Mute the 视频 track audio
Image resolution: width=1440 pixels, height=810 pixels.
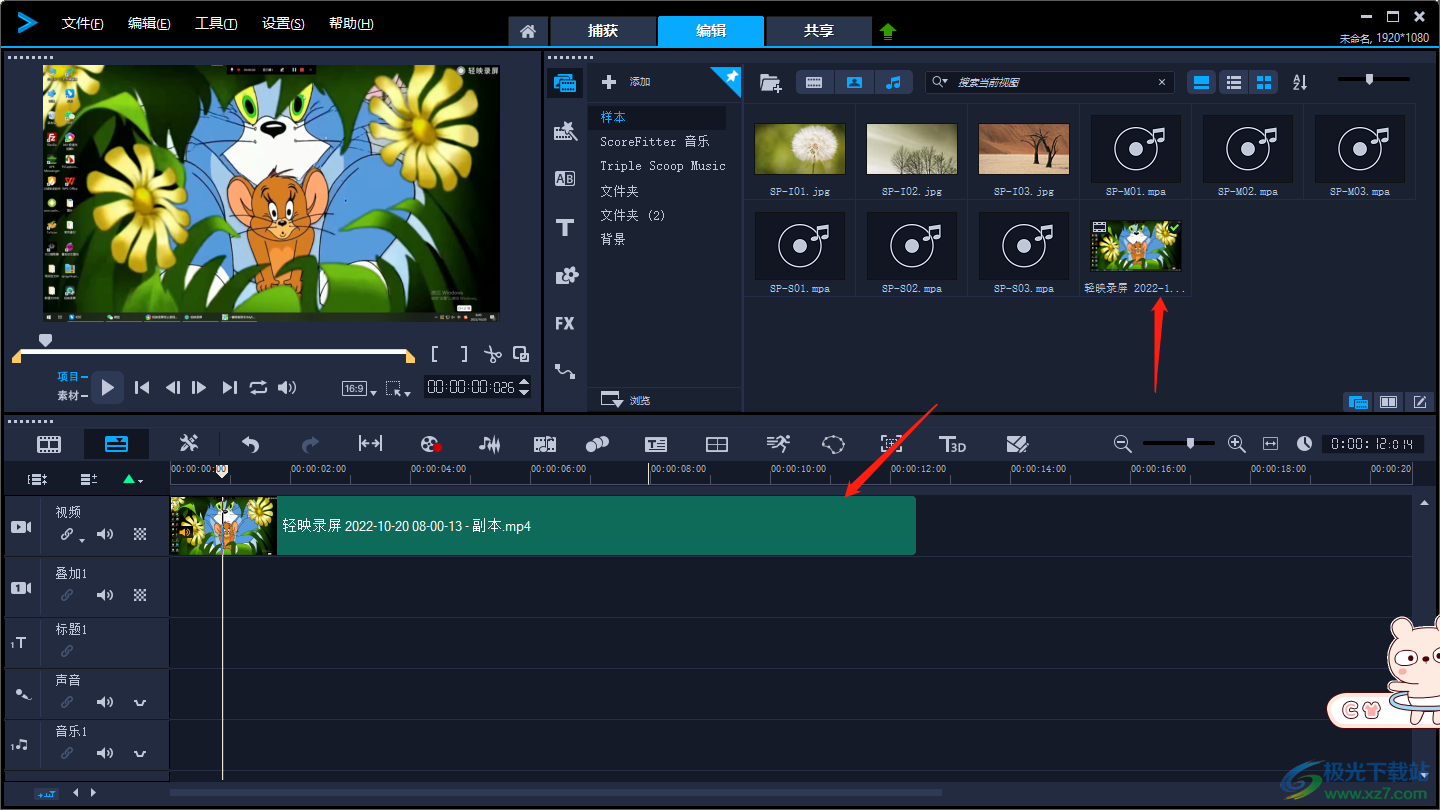[x=105, y=535]
